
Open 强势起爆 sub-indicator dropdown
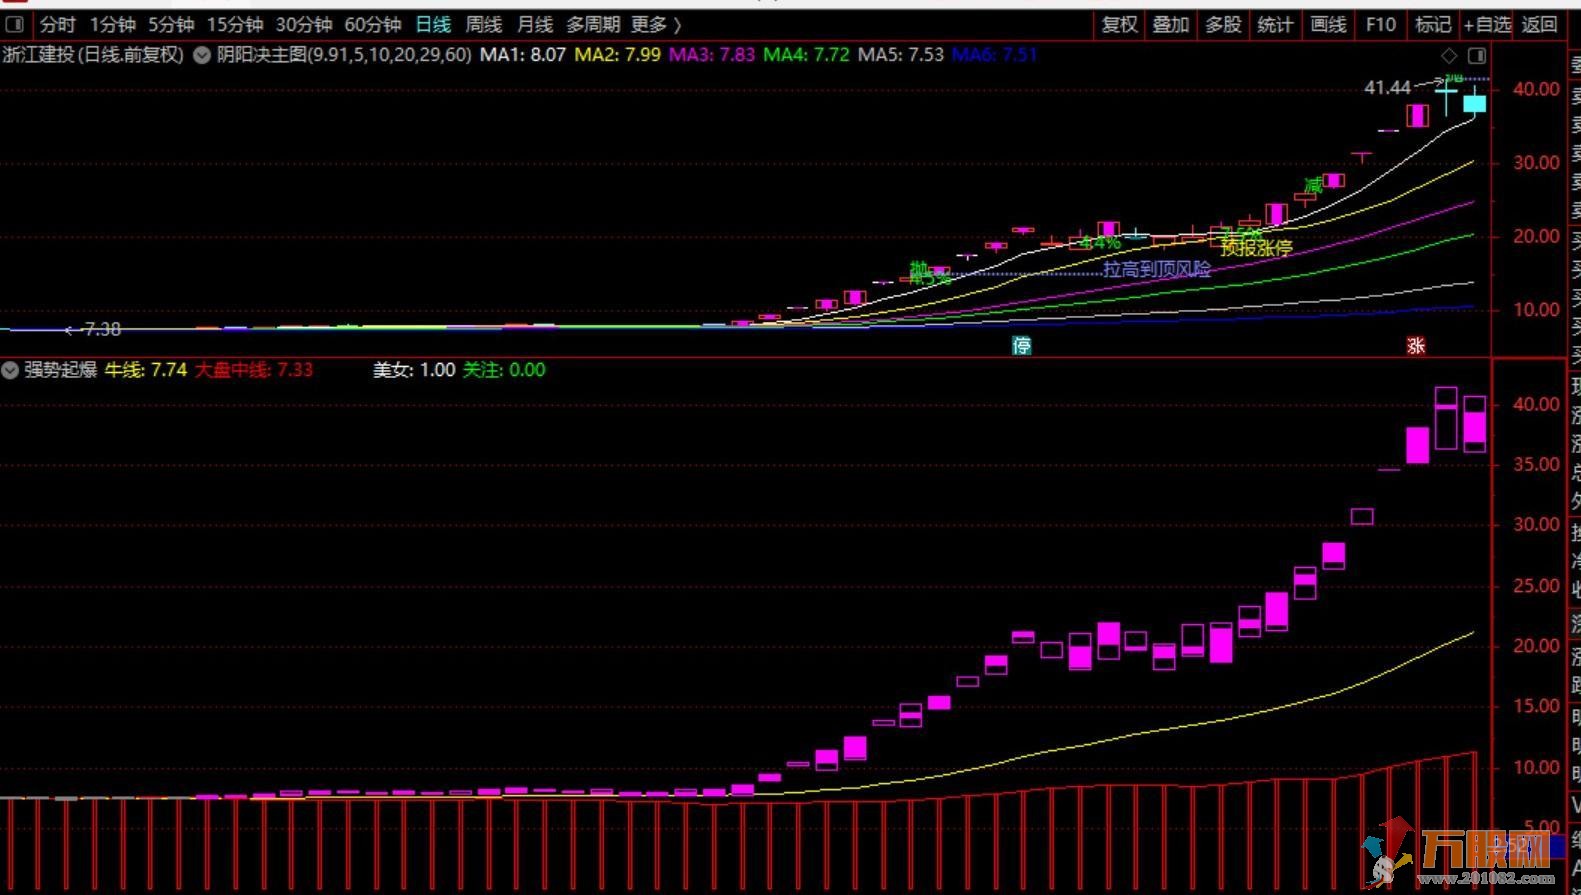pos(10,370)
